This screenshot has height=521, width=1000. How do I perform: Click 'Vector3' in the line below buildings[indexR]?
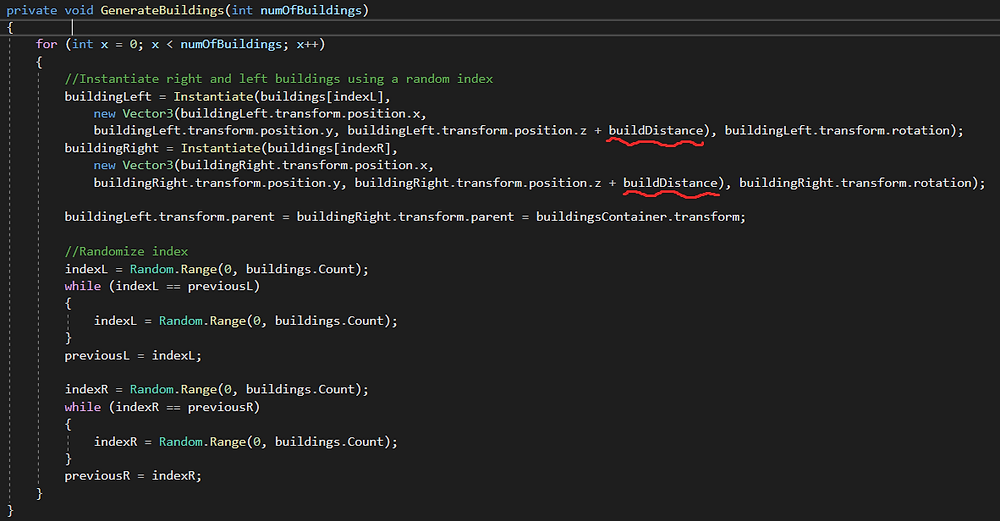click(x=148, y=165)
